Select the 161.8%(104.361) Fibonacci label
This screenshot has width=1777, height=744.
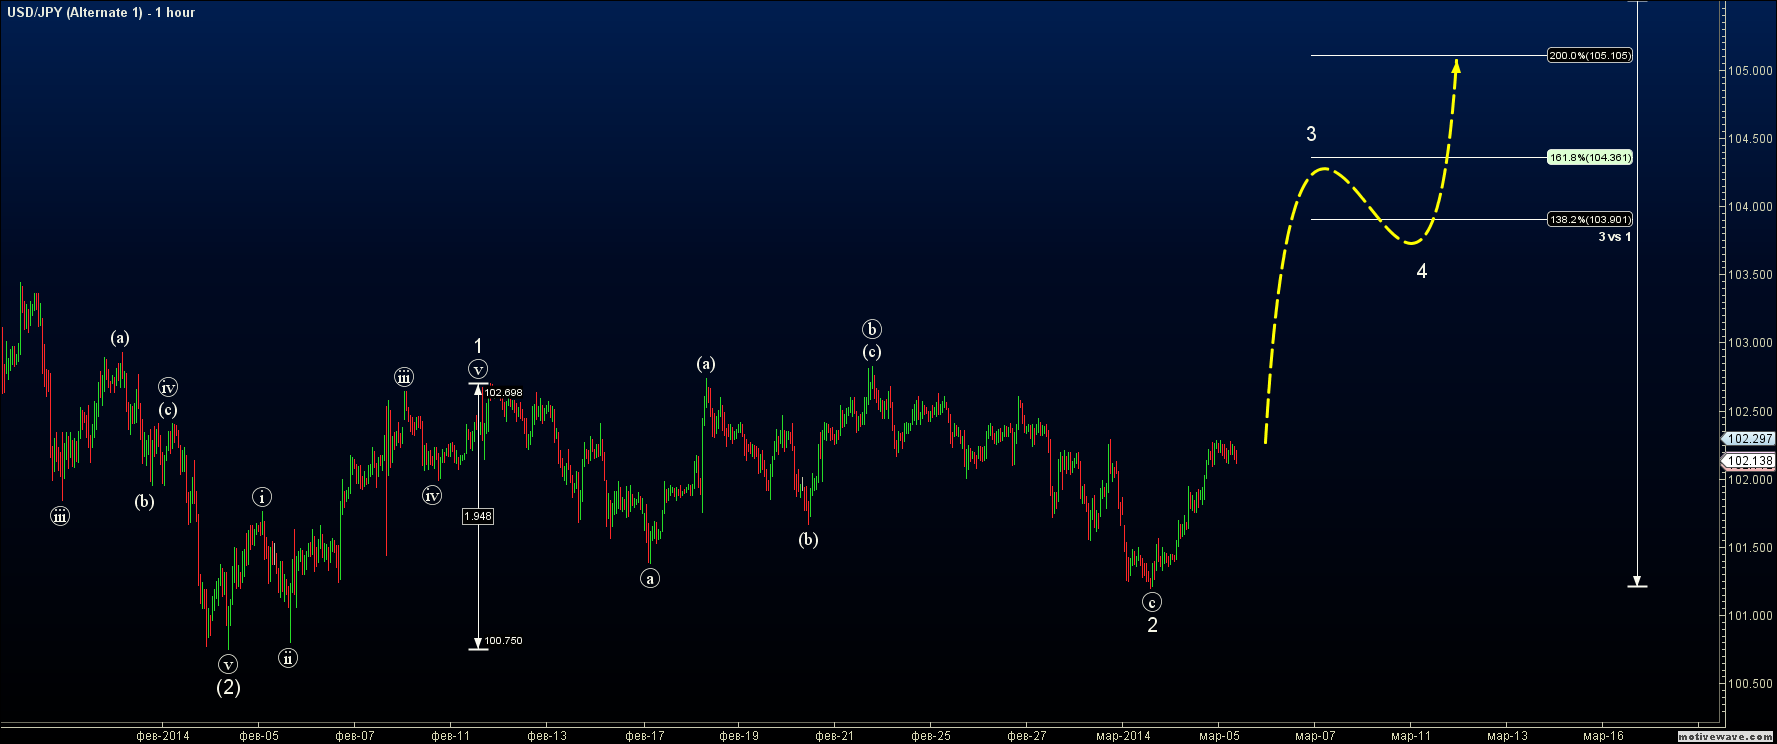[x=1590, y=158]
